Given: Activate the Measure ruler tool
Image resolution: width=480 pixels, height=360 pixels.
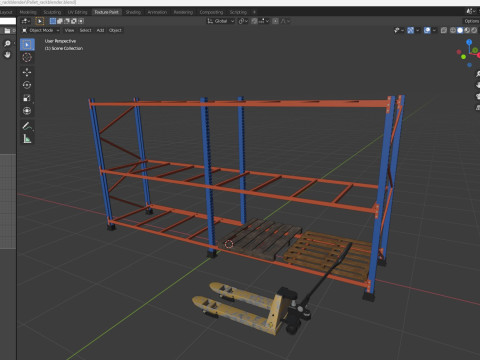Looking at the screenshot, I should coord(27,139).
